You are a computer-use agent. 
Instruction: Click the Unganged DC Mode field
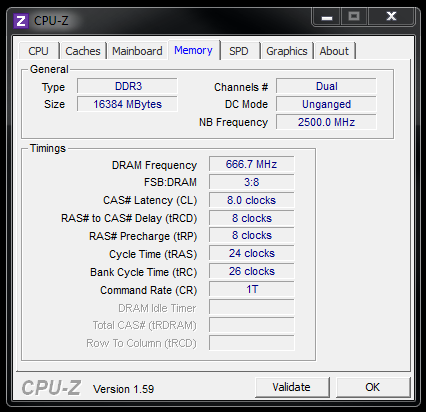coord(326,104)
